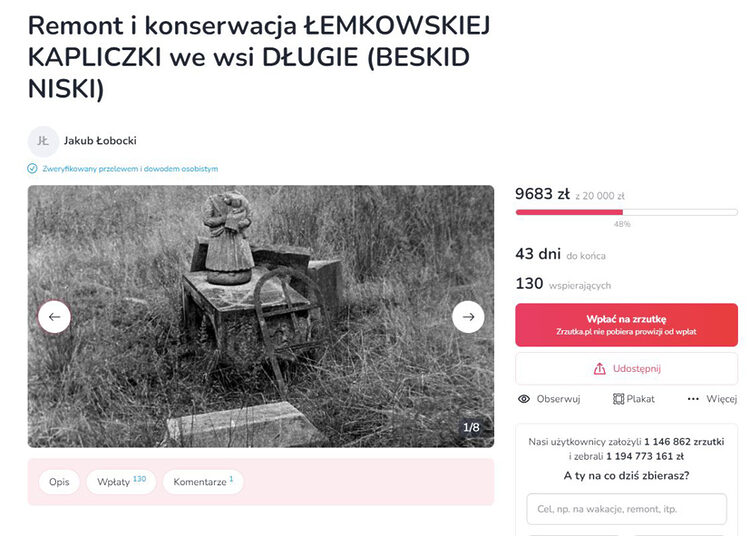Click the share upload icon beside Udostępnij
Image resolution: width=750 pixels, height=536 pixels.
[x=599, y=369]
